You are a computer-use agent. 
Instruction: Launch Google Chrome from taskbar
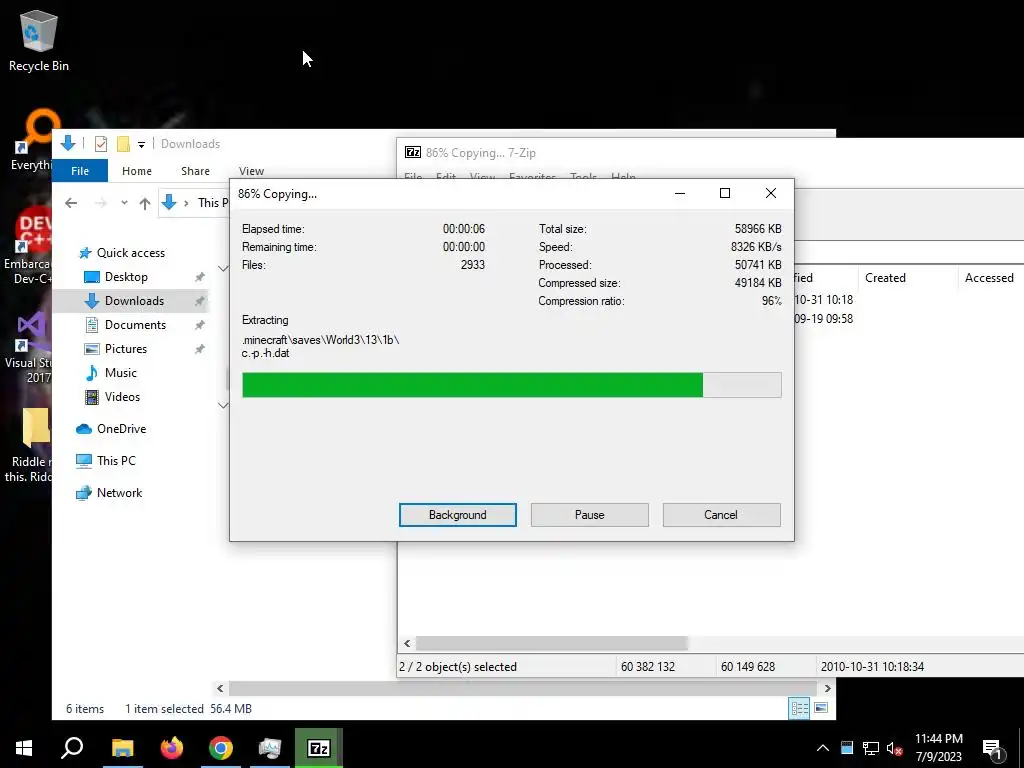pos(221,748)
